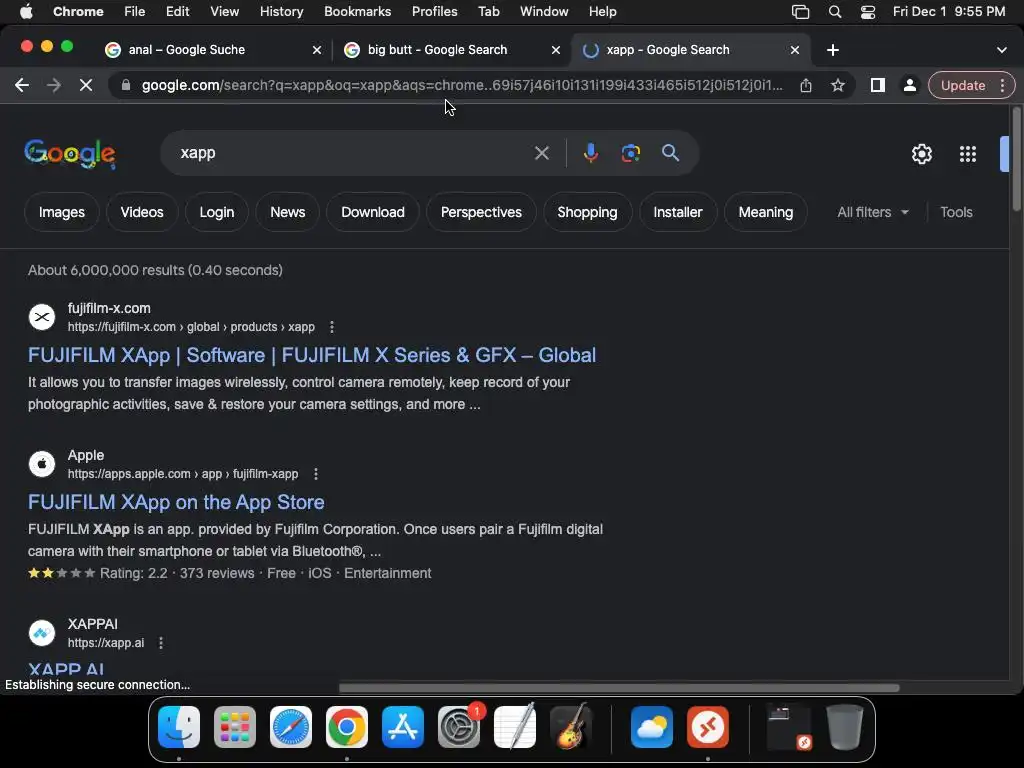Open the Profiles menu
The width and height of the screenshot is (1024, 768).
click(434, 12)
